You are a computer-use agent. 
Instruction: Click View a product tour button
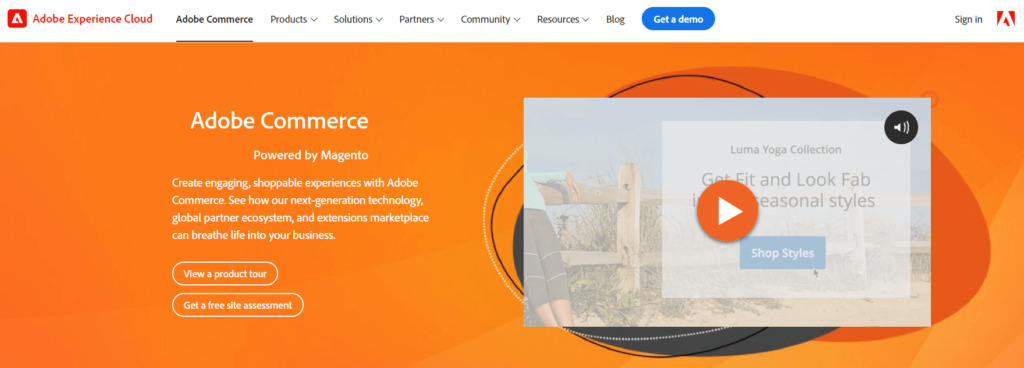point(225,274)
